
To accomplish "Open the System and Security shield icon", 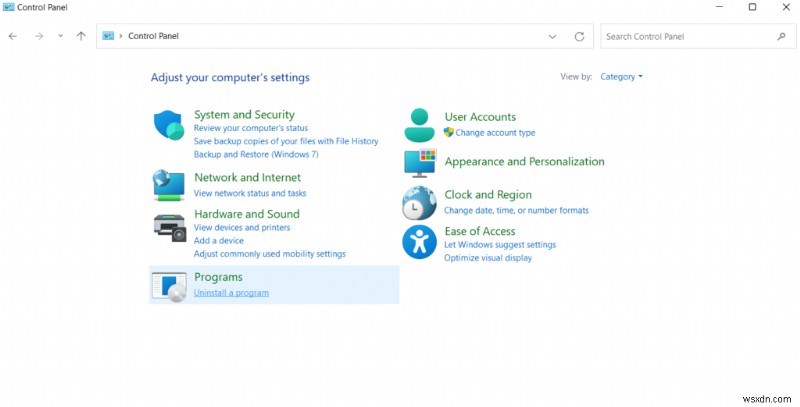I will 169,125.
